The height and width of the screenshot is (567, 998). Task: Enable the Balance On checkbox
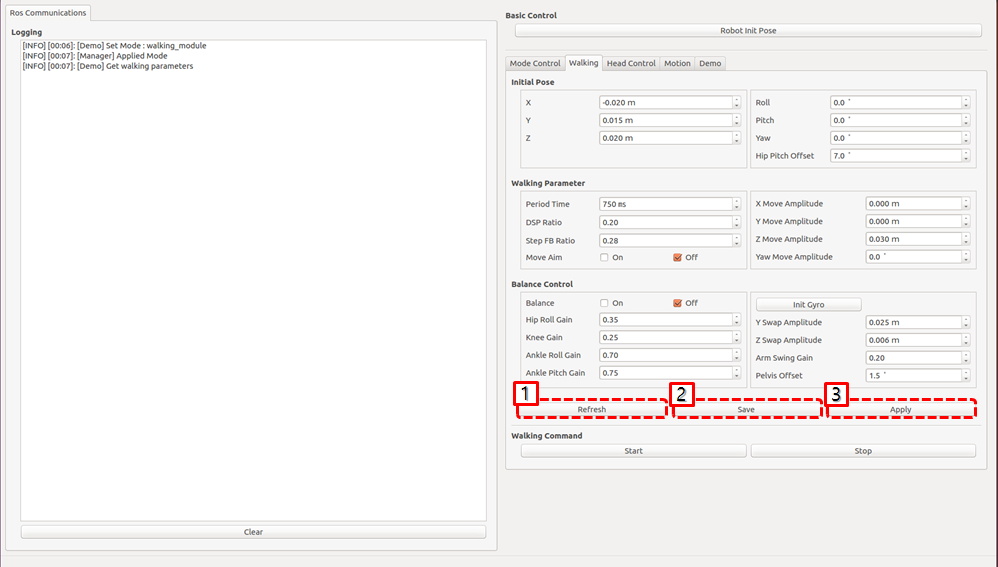[604, 304]
